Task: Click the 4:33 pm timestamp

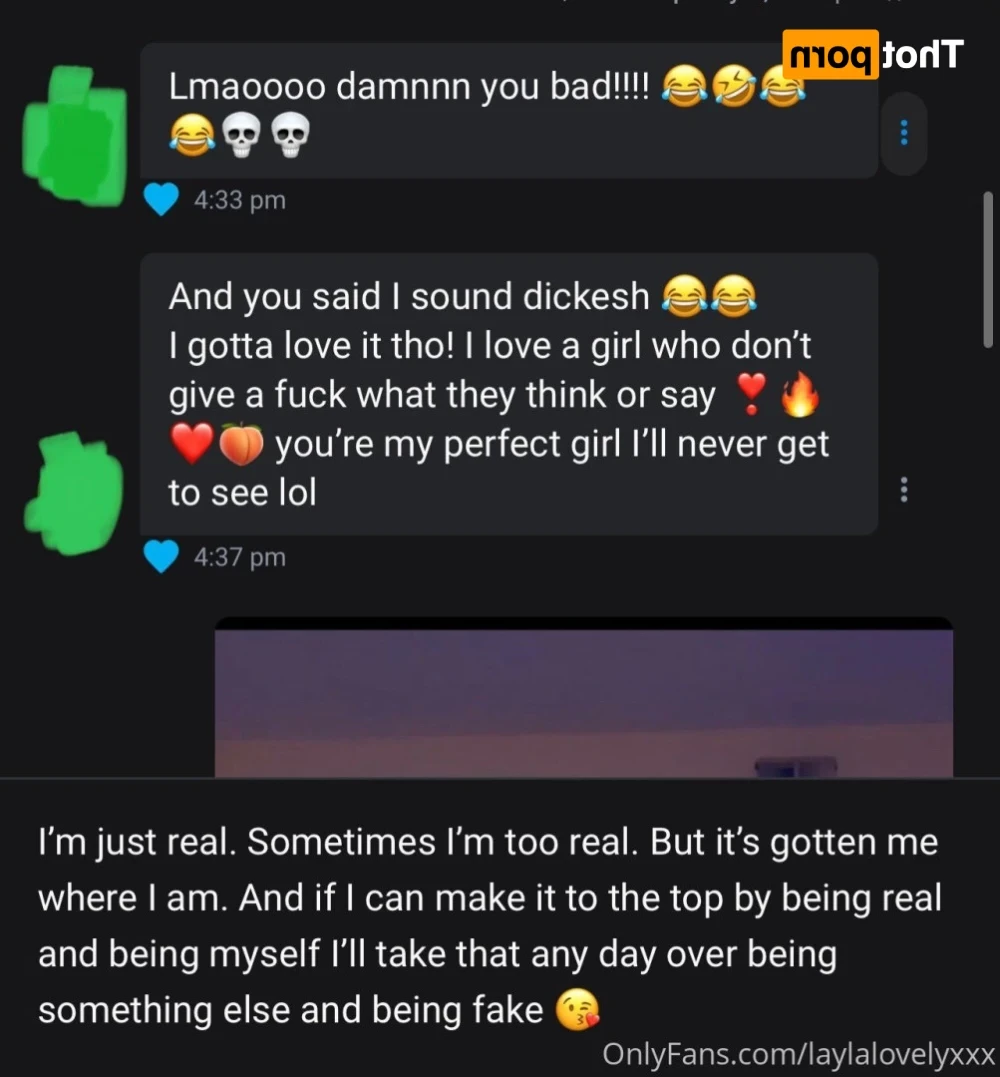Action: [240, 201]
